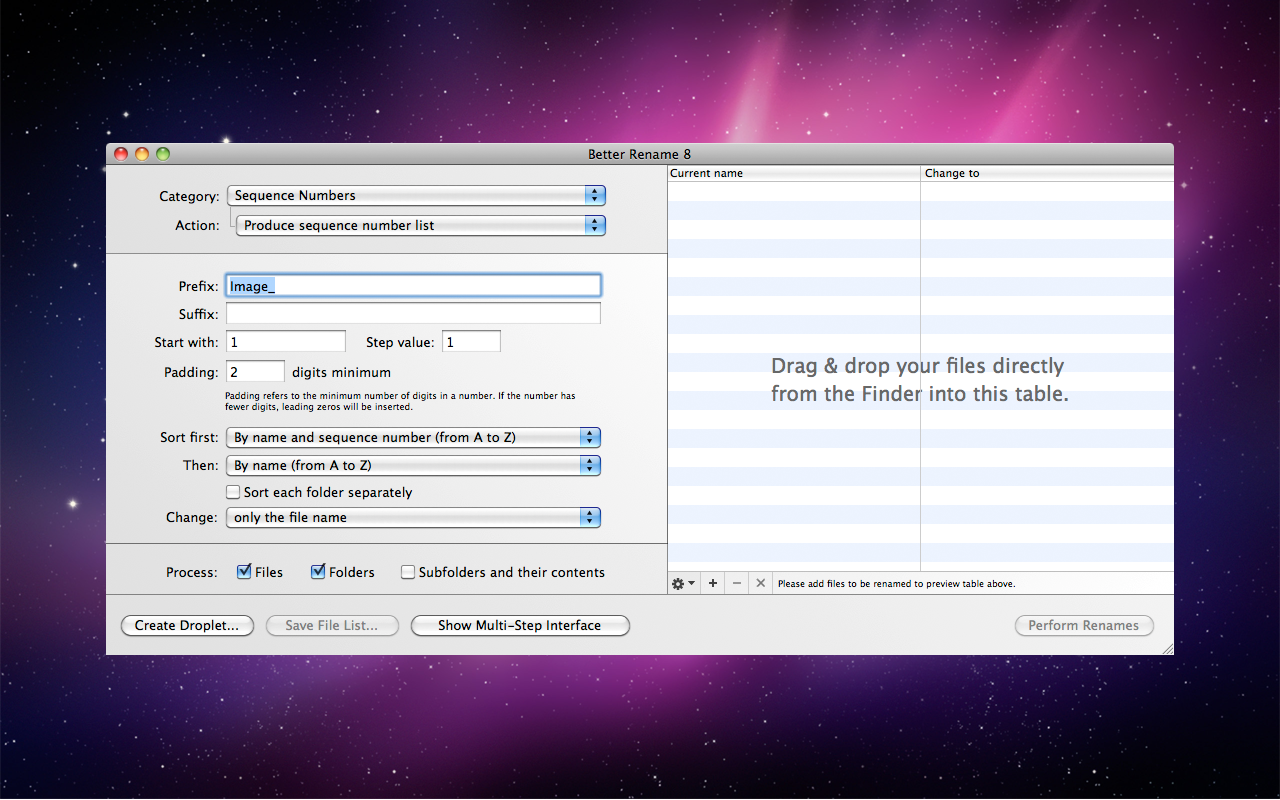Open the gear action menu below the table
The image size is (1280, 800).
coord(684,583)
